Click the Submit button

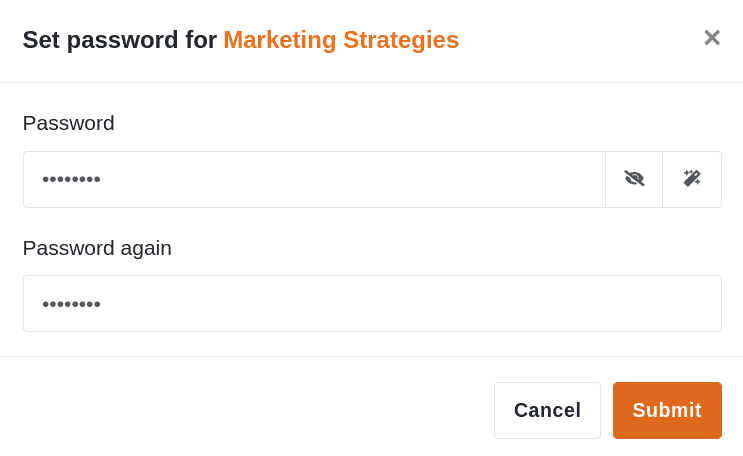[x=667, y=410]
